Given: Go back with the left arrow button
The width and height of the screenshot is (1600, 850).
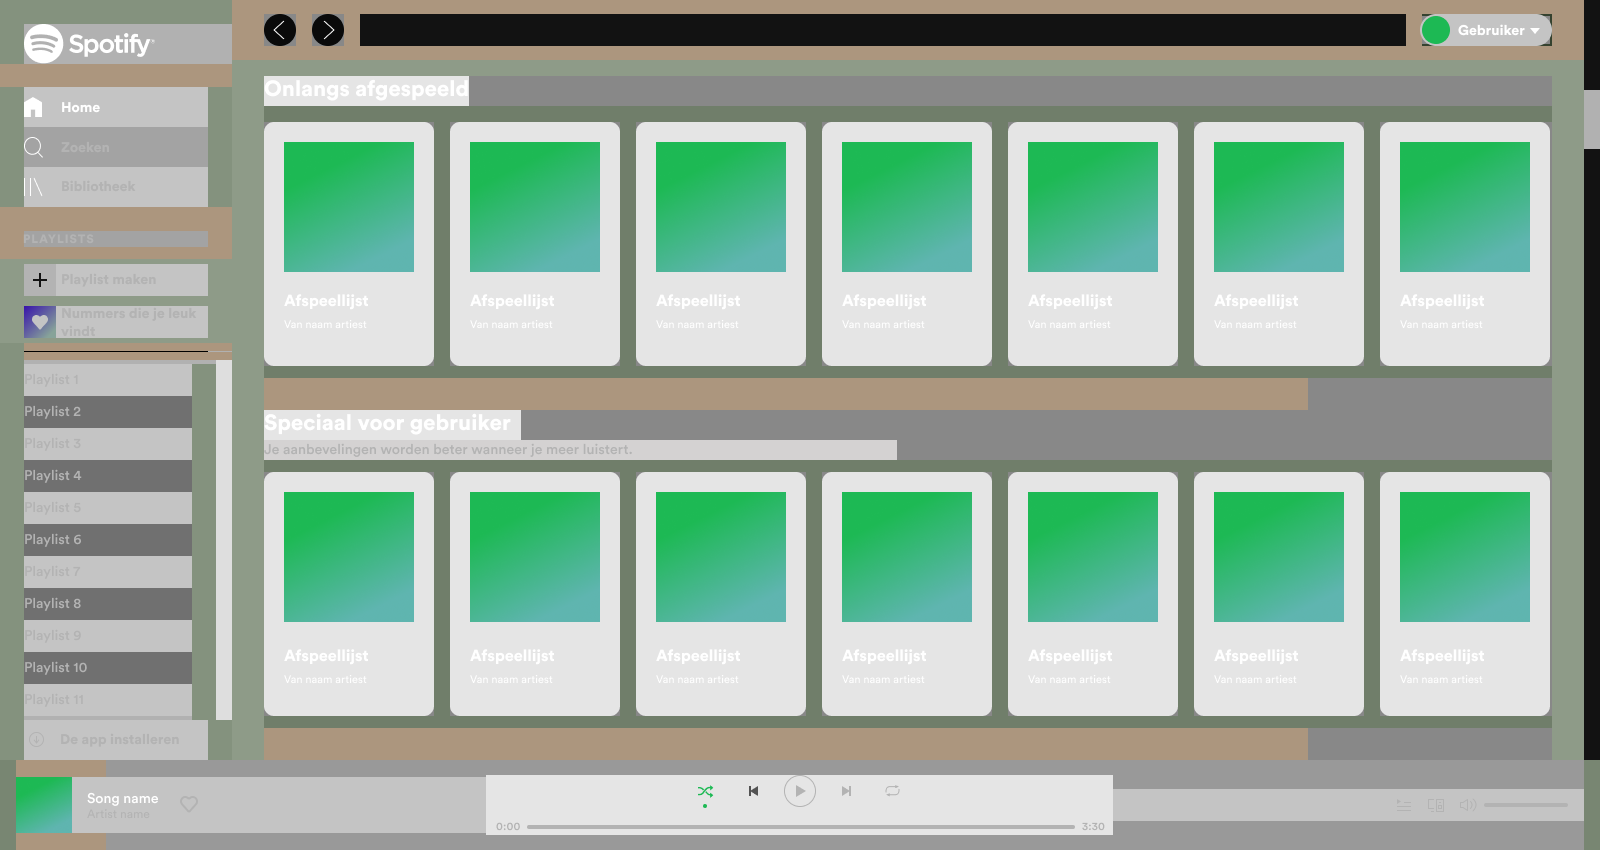Looking at the screenshot, I should [280, 30].
